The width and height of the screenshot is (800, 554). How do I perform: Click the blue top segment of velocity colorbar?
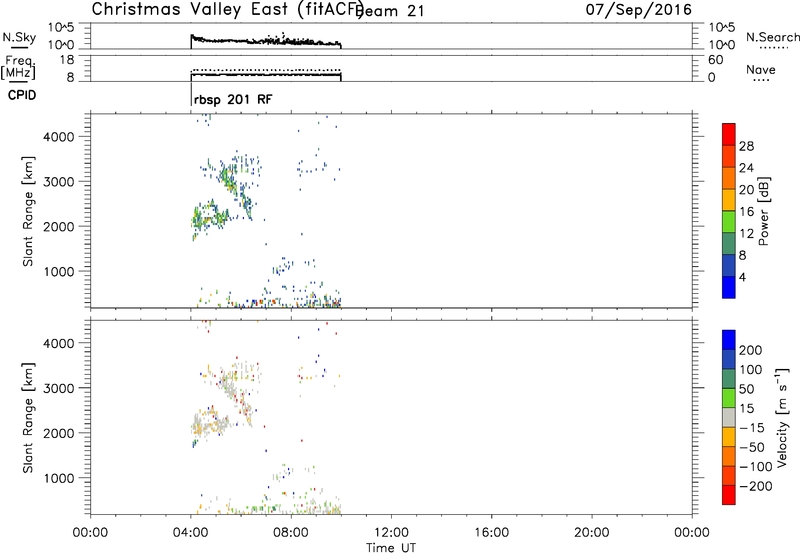[729, 340]
